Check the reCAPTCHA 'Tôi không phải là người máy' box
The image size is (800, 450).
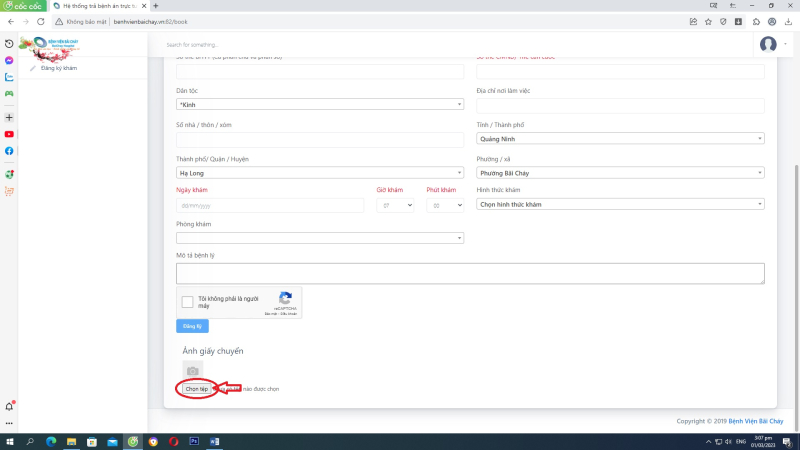tap(187, 302)
